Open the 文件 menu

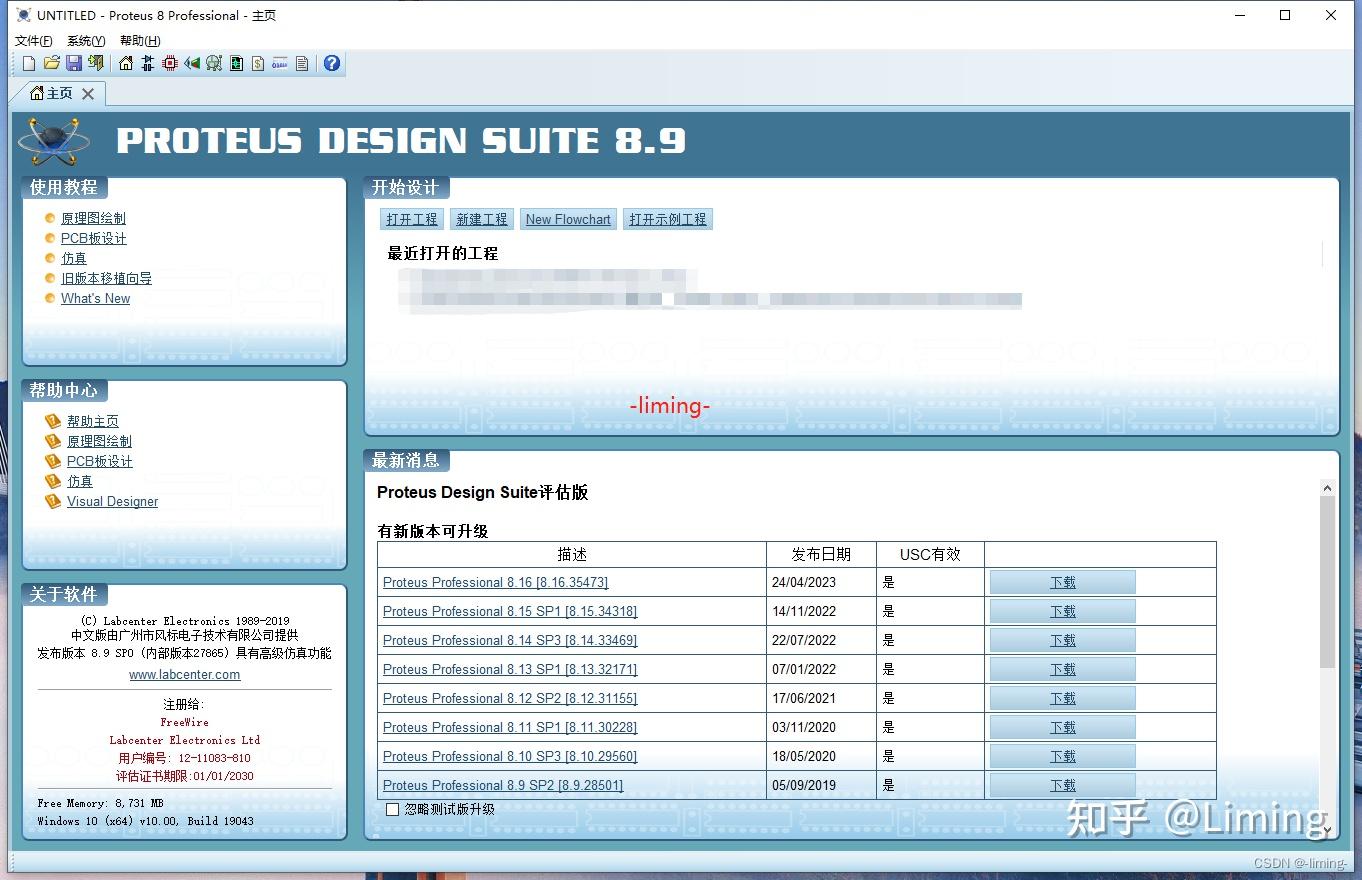[31, 41]
